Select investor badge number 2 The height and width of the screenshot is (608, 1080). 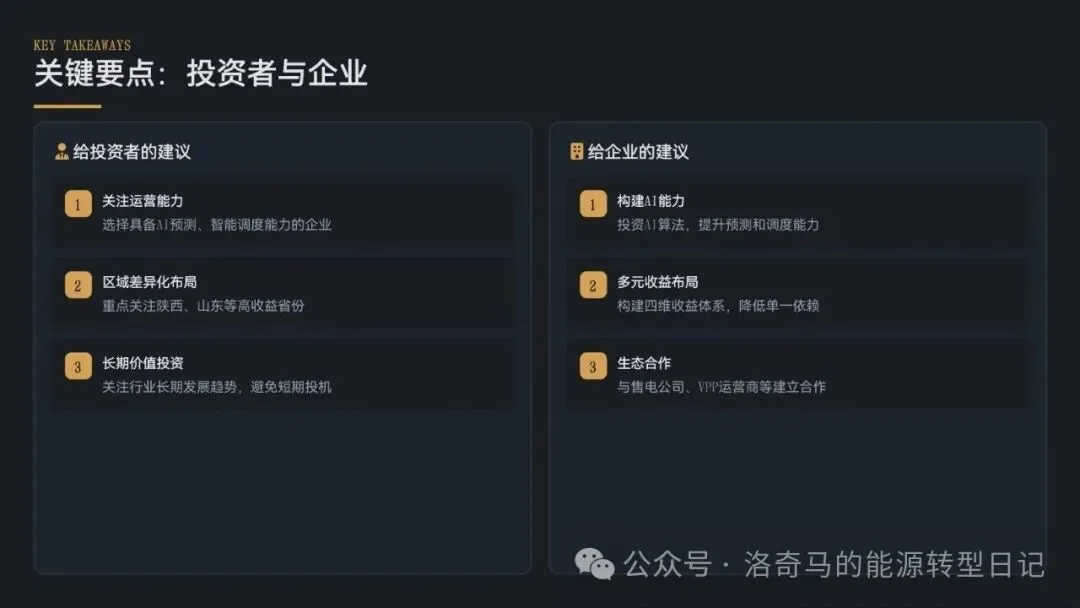[78, 285]
